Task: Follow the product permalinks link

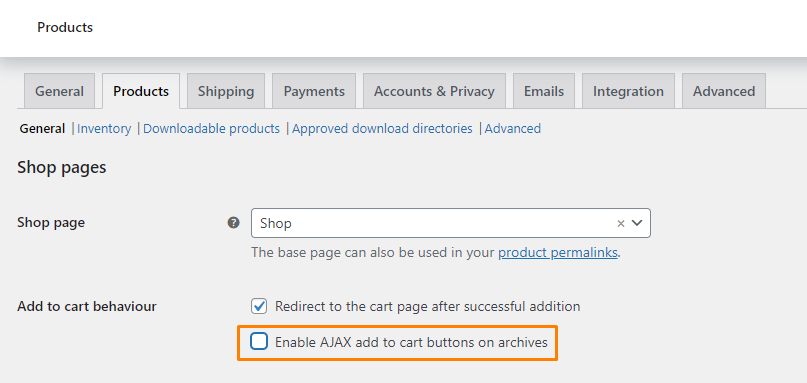Action: pyautogui.click(x=558, y=253)
